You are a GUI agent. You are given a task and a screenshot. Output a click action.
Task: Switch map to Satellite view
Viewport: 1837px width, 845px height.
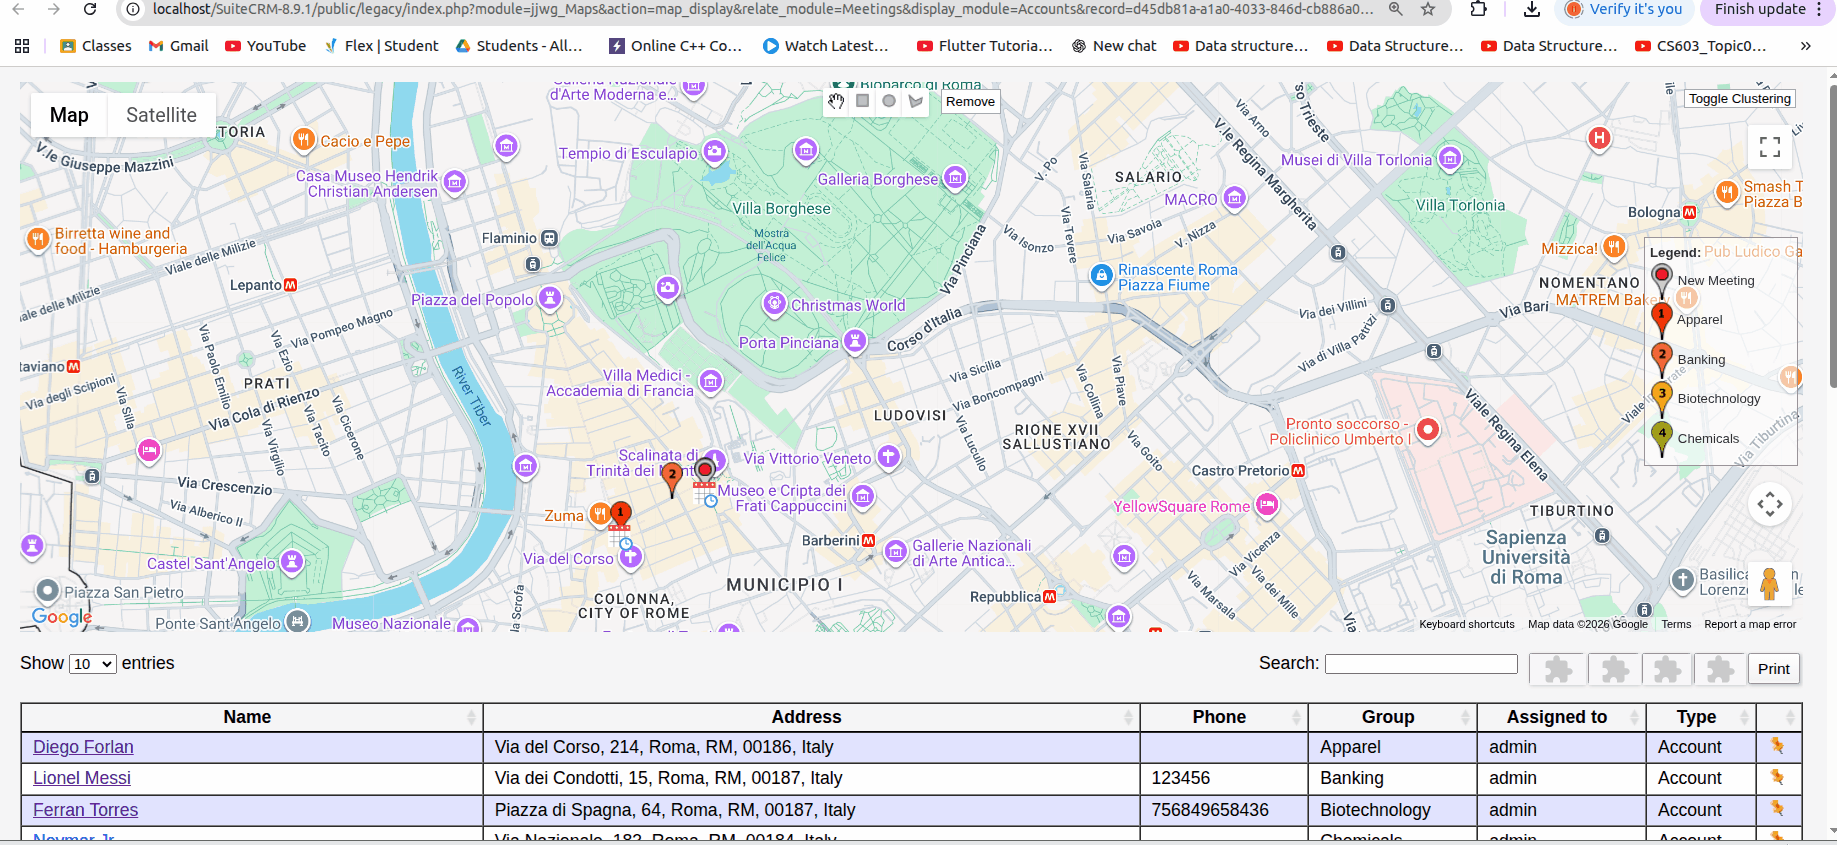tap(161, 115)
